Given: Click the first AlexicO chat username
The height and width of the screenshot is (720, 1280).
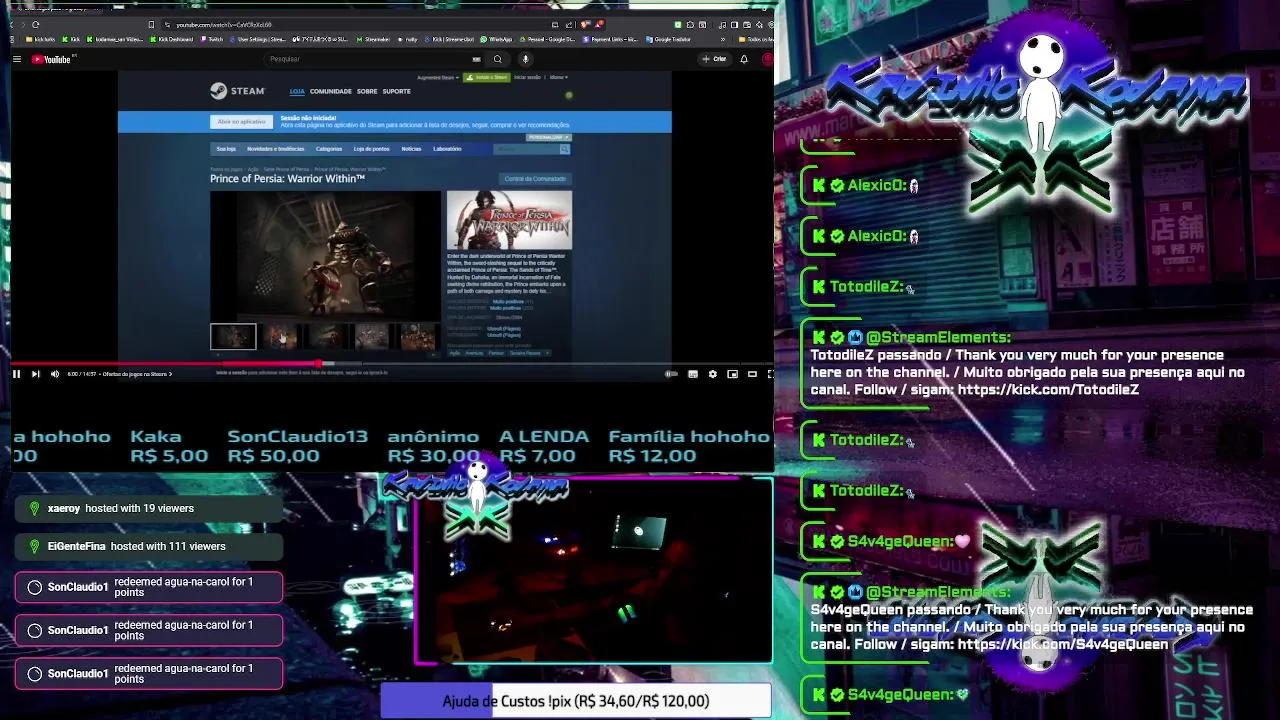Looking at the screenshot, I should pos(876,185).
